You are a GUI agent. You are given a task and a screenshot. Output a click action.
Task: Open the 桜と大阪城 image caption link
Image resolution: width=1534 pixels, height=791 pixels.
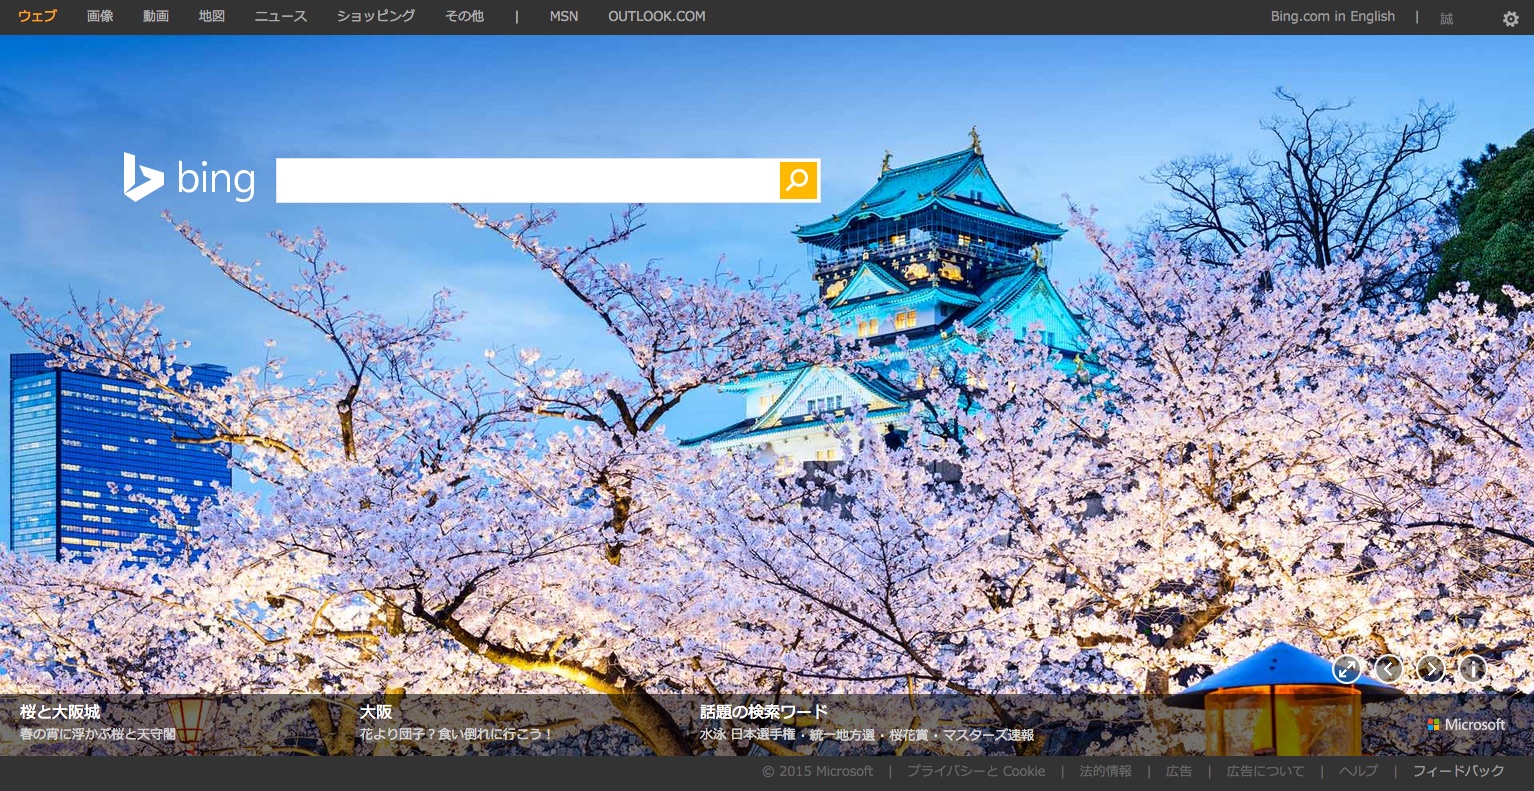60,712
